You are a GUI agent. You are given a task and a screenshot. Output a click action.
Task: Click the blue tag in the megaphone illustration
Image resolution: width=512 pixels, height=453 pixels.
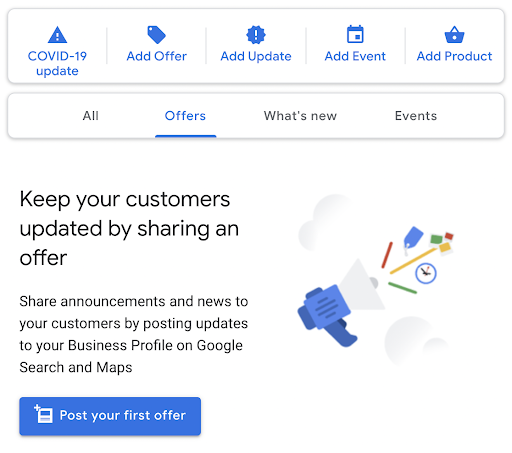(413, 237)
